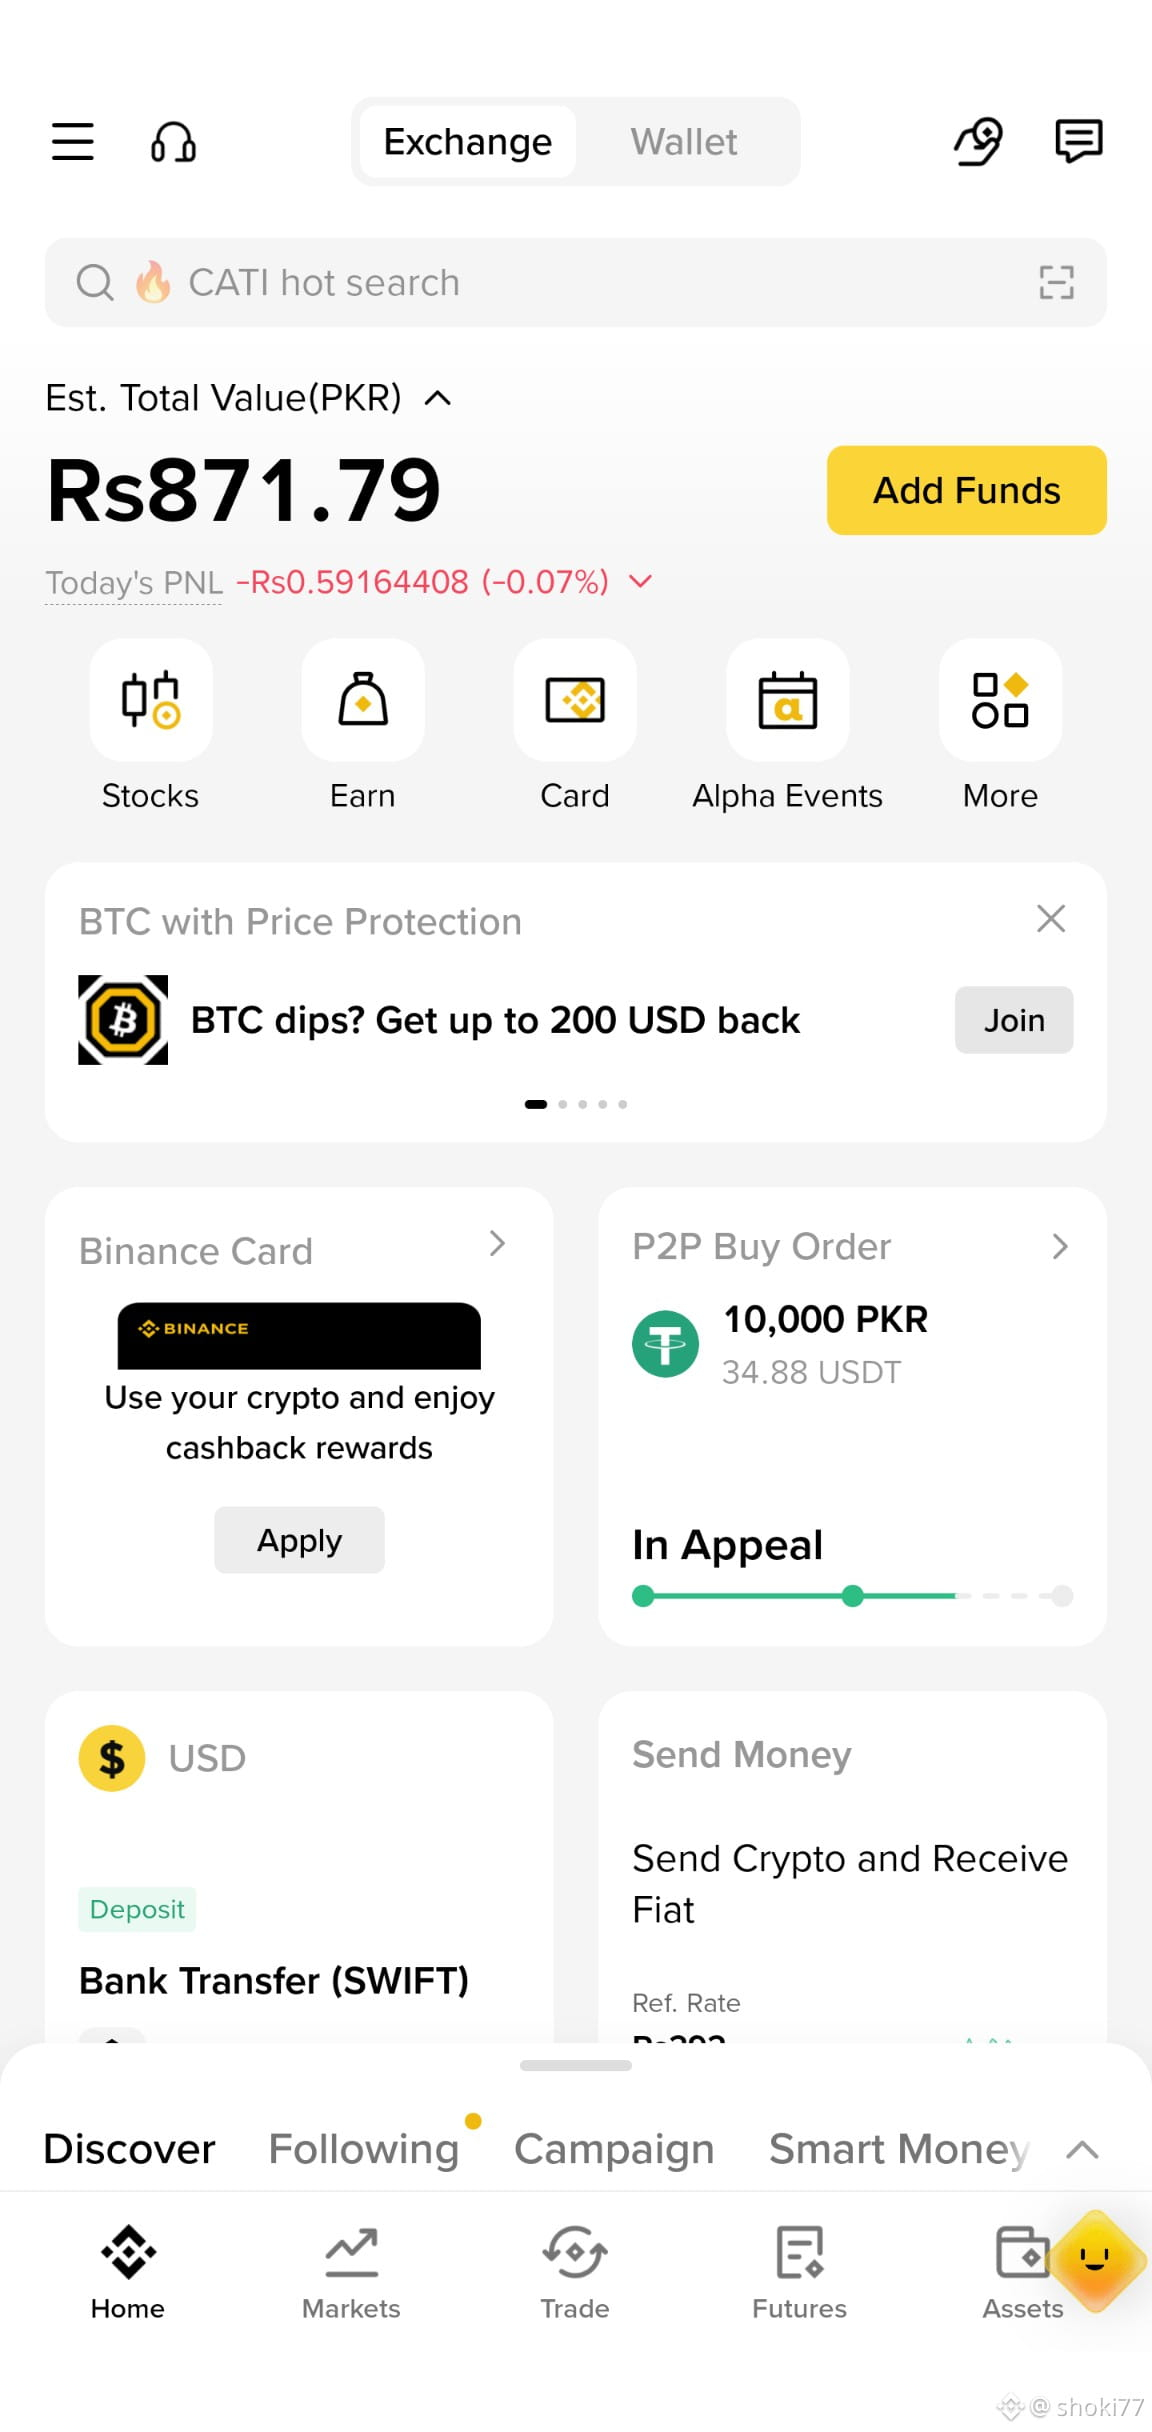The height and width of the screenshot is (2432, 1152).
Task: Open the Stocks shortcut icon
Action: 151,700
